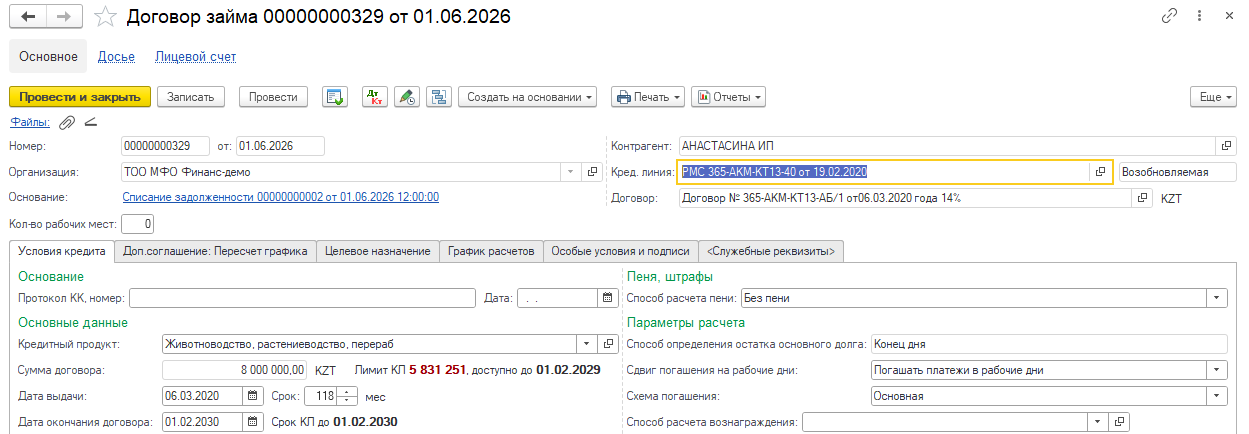Expand Способ расчета вознаграждения dropdown
The height and width of the screenshot is (434, 1249).
click(1100, 422)
